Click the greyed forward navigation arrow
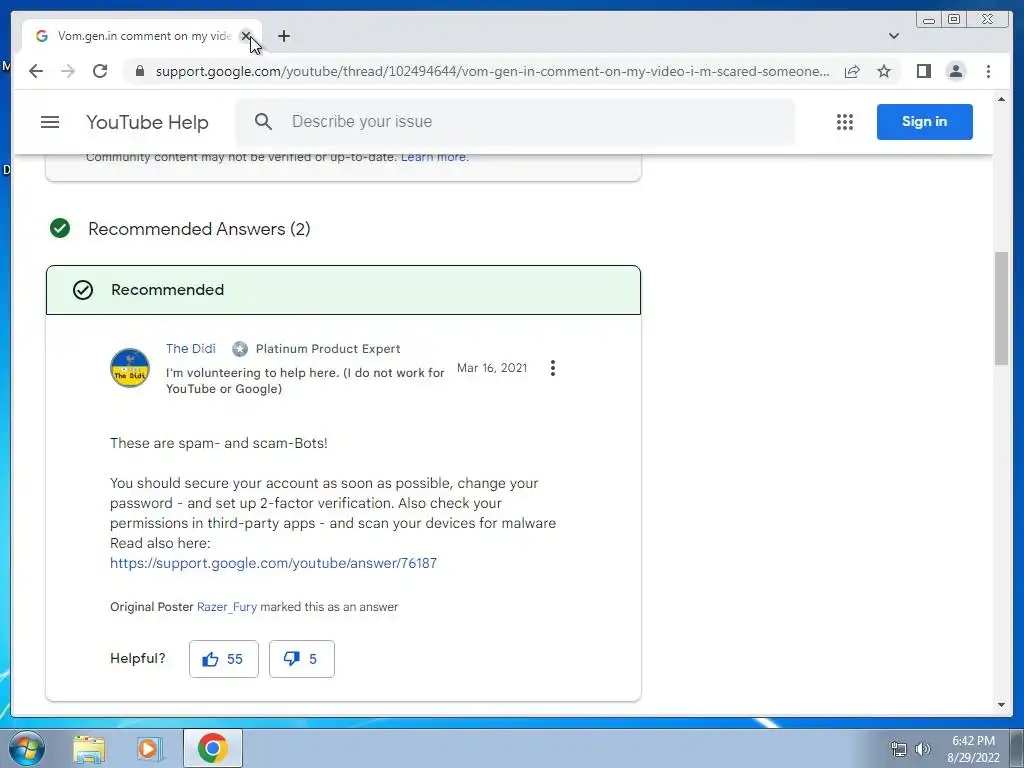Screen dimensions: 1024x768 [68, 71]
